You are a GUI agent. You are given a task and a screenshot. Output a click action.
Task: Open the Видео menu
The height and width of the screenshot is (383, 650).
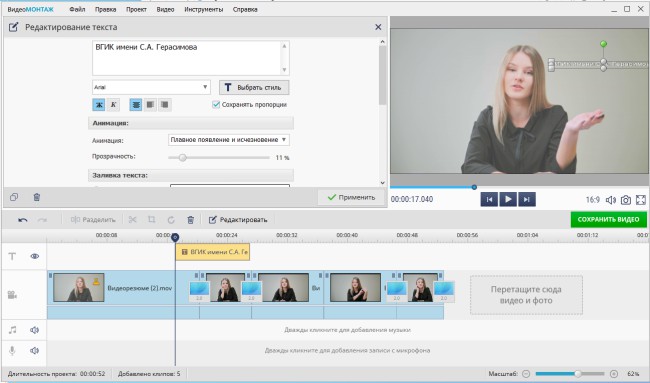pos(165,9)
